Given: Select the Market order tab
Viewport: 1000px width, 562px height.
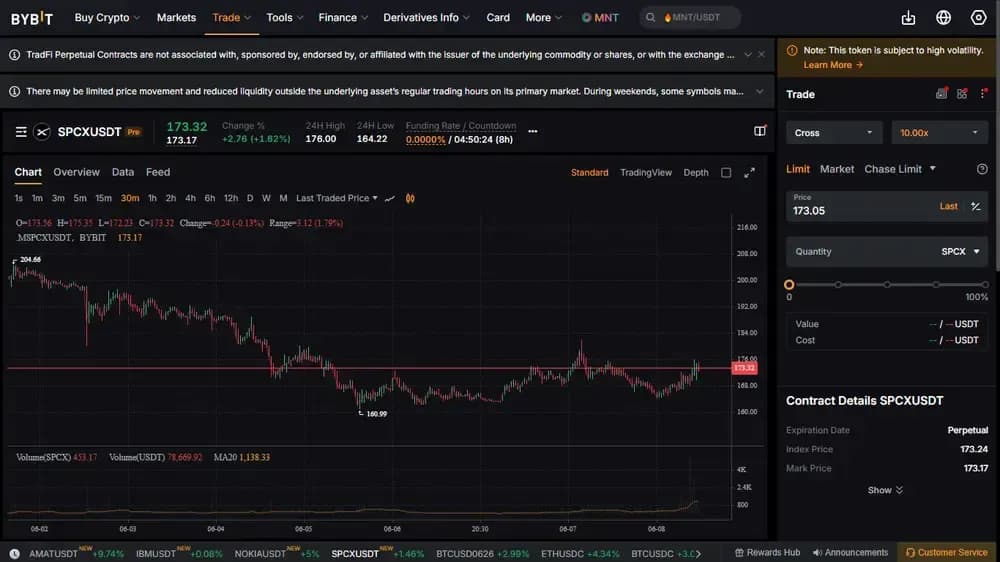Looking at the screenshot, I should coord(837,169).
